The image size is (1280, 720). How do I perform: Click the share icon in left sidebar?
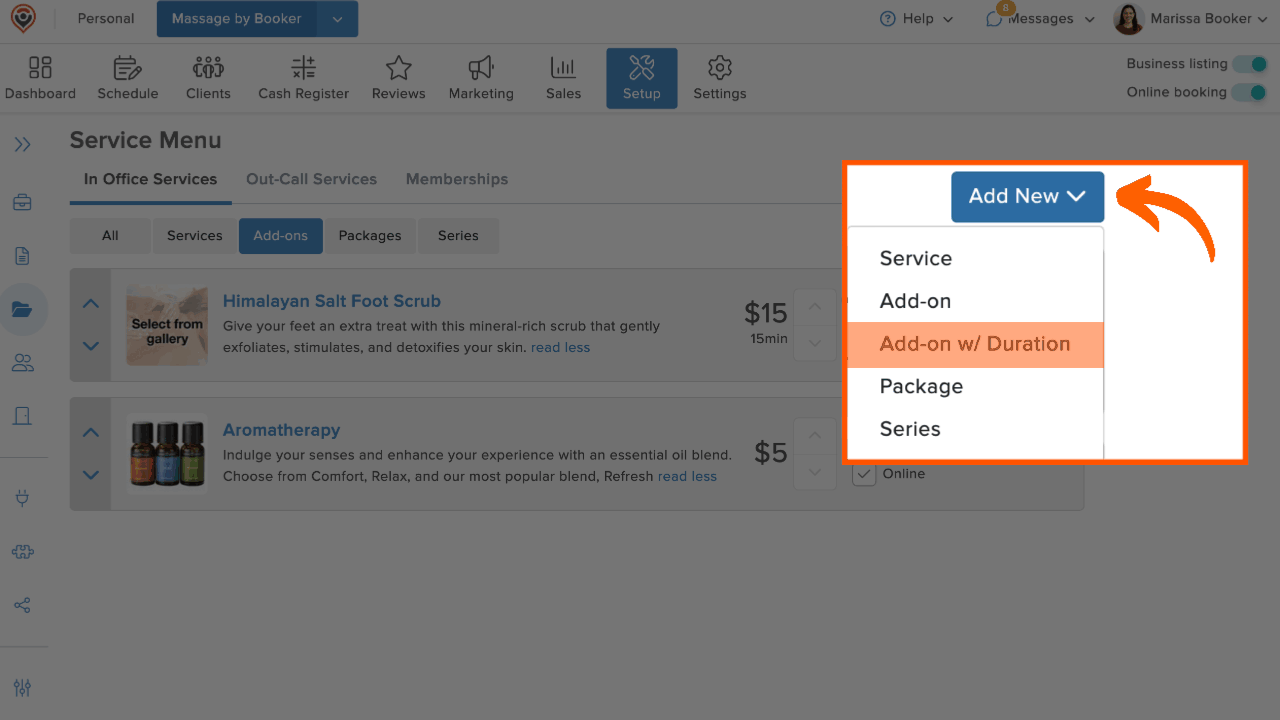coord(22,605)
